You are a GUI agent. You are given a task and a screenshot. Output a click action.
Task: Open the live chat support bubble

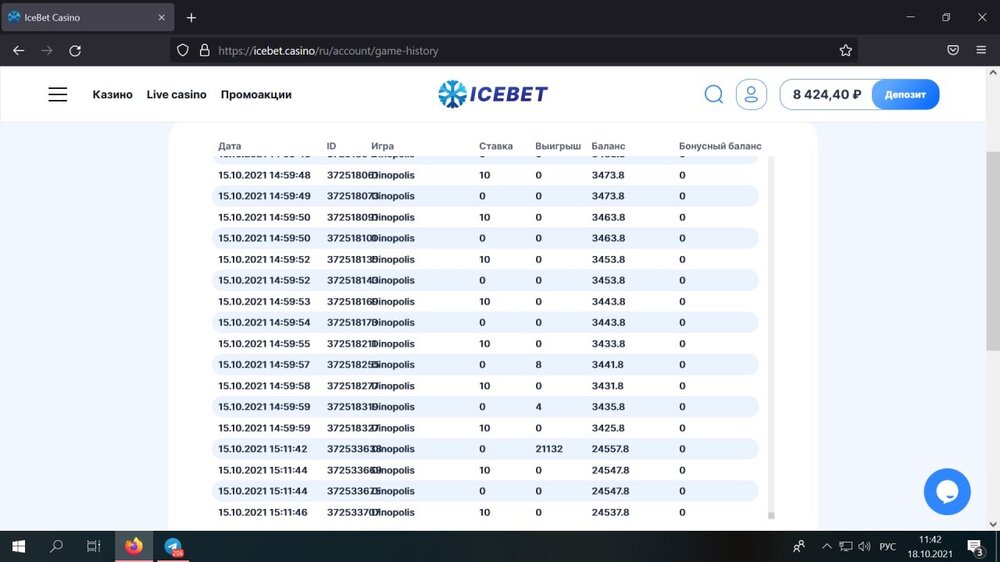pyautogui.click(x=946, y=491)
